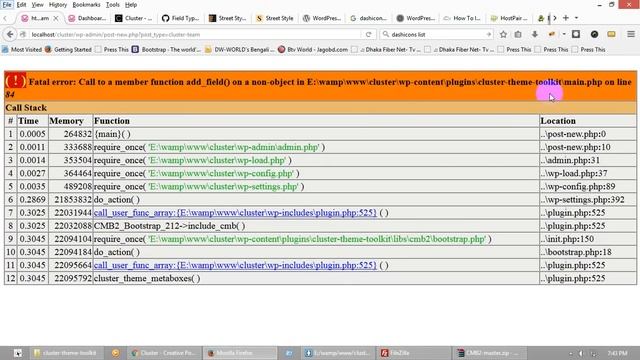640x360 pixels.
Task: Open Most Visited bookmarks folder
Action: [x=22, y=49]
